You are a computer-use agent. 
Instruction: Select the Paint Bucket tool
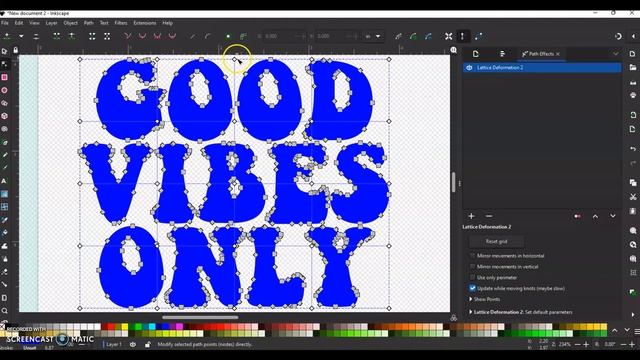pos(4,233)
